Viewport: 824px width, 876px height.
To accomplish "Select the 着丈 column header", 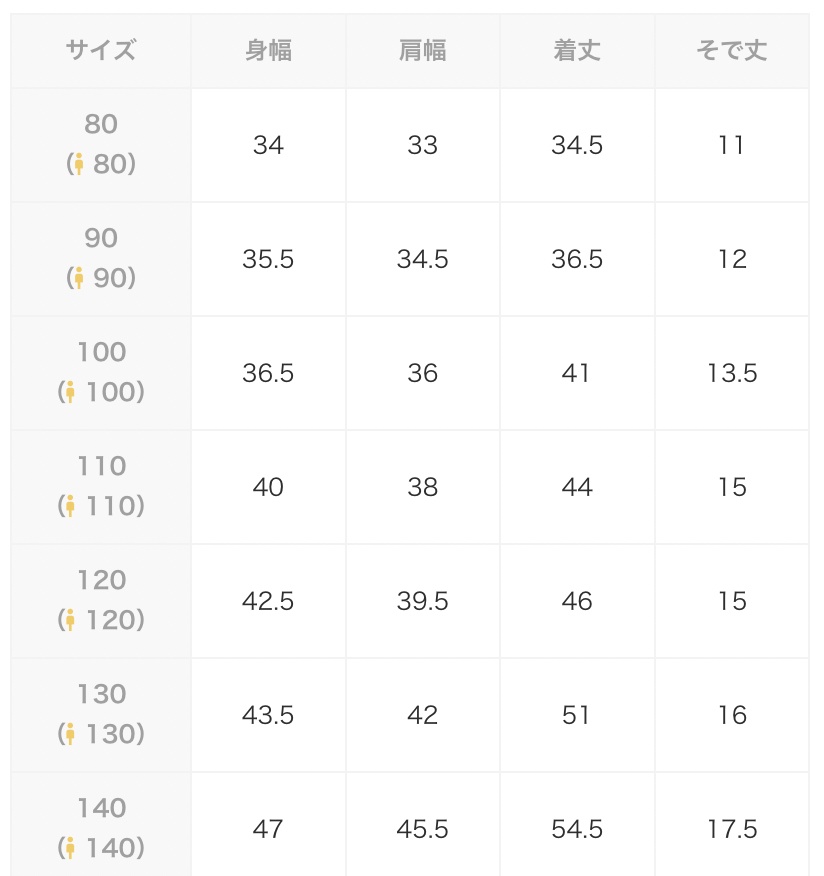I will point(577,51).
